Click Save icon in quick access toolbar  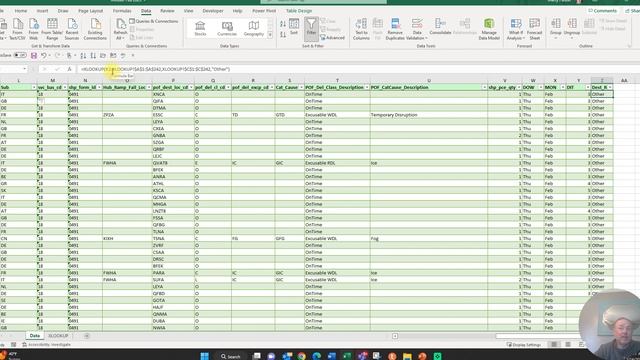pos(34,55)
